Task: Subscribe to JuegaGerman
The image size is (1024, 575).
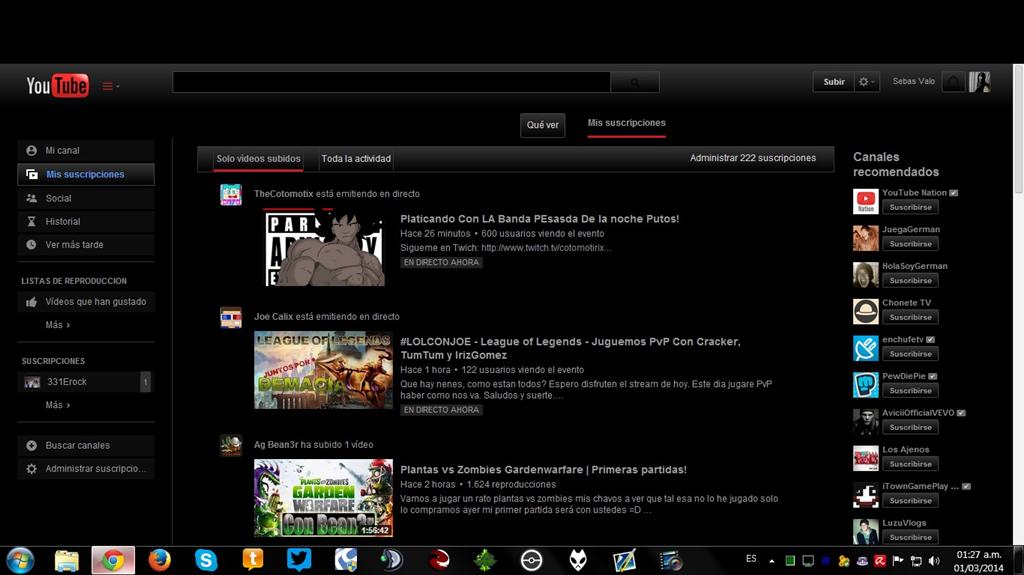Action: pyautogui.click(x=910, y=244)
